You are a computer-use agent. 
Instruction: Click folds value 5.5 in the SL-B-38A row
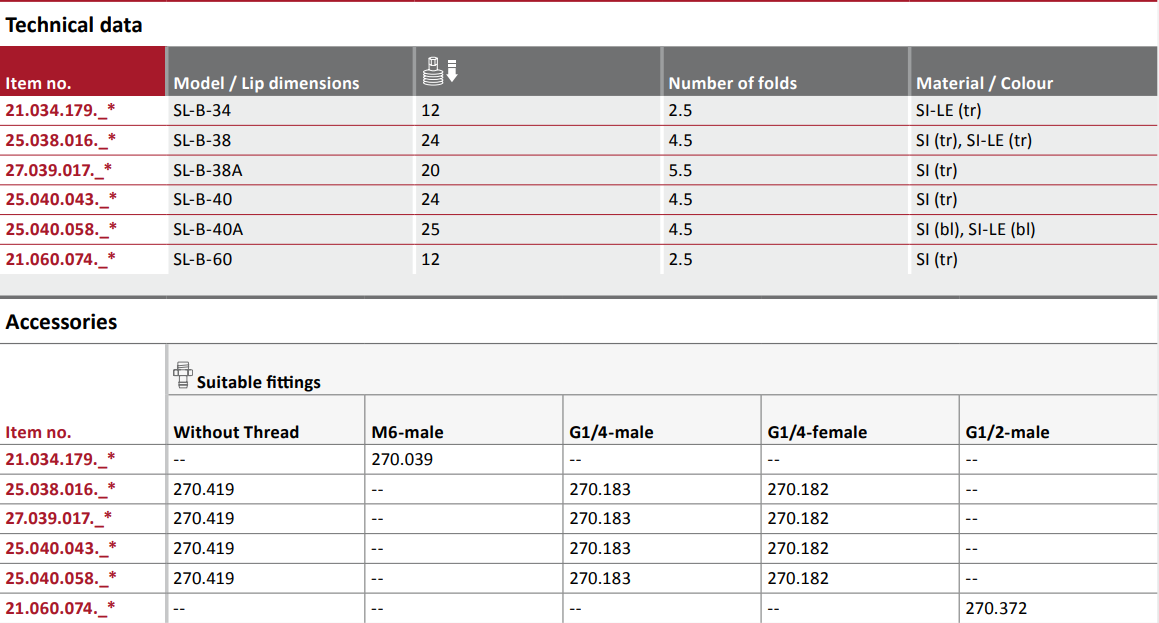tap(680, 171)
